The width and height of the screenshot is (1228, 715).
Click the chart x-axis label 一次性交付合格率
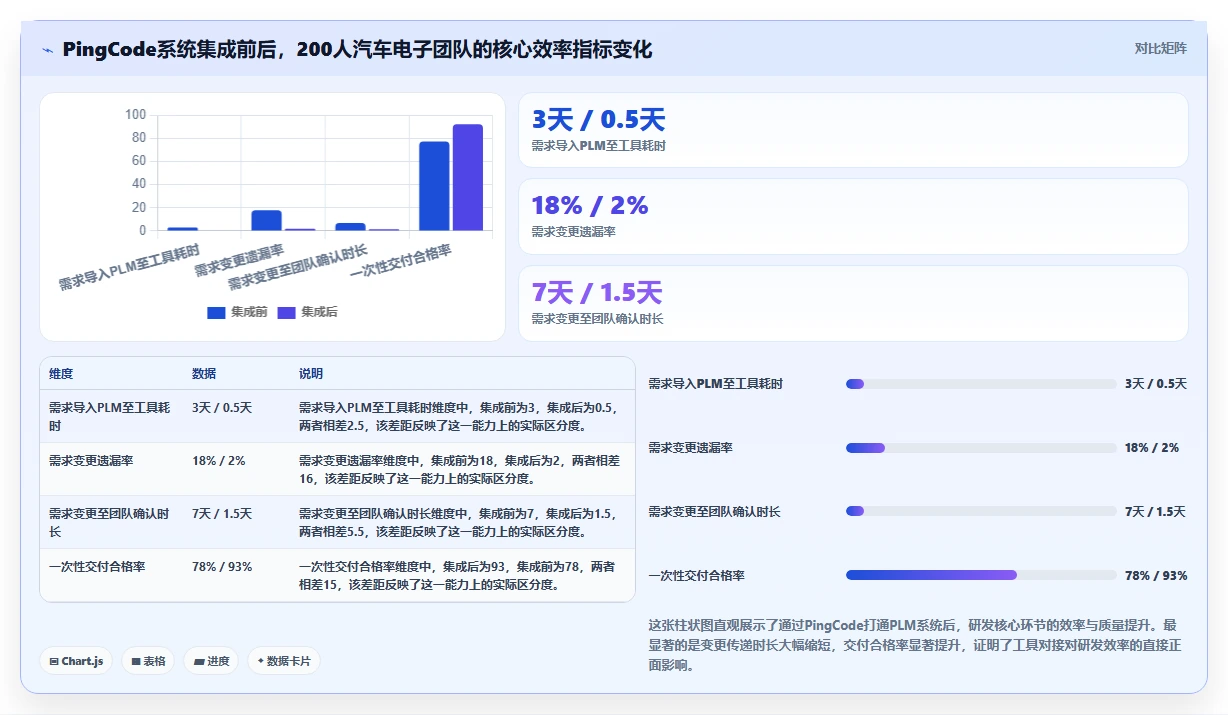coord(401,260)
